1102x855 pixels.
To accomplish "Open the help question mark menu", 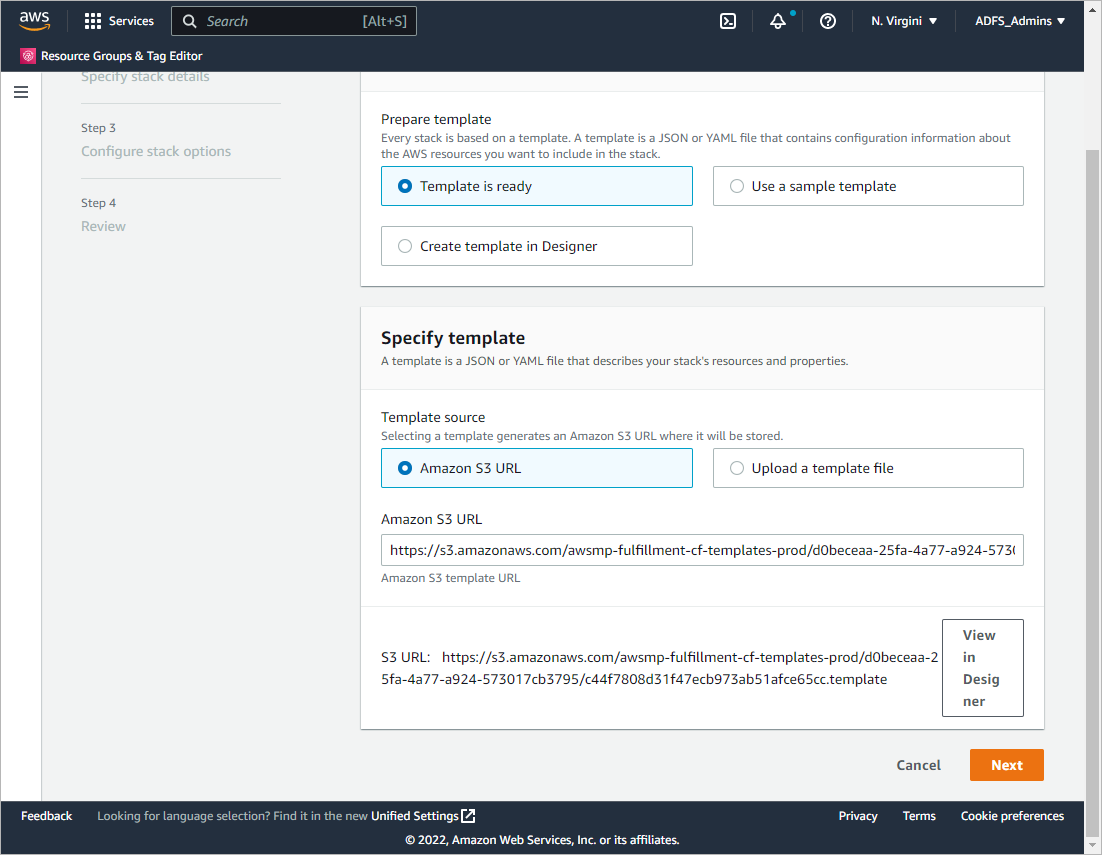I will click(x=828, y=21).
